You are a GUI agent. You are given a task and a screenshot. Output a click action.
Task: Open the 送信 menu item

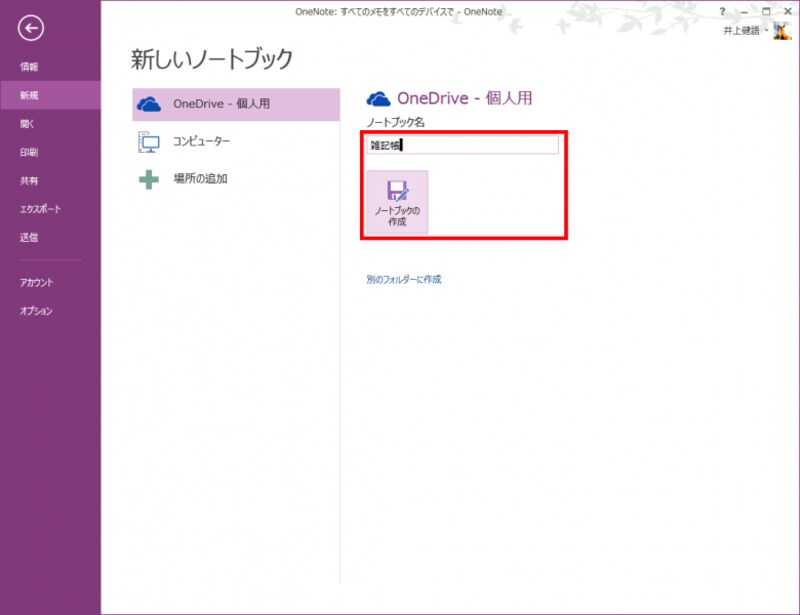(x=29, y=237)
